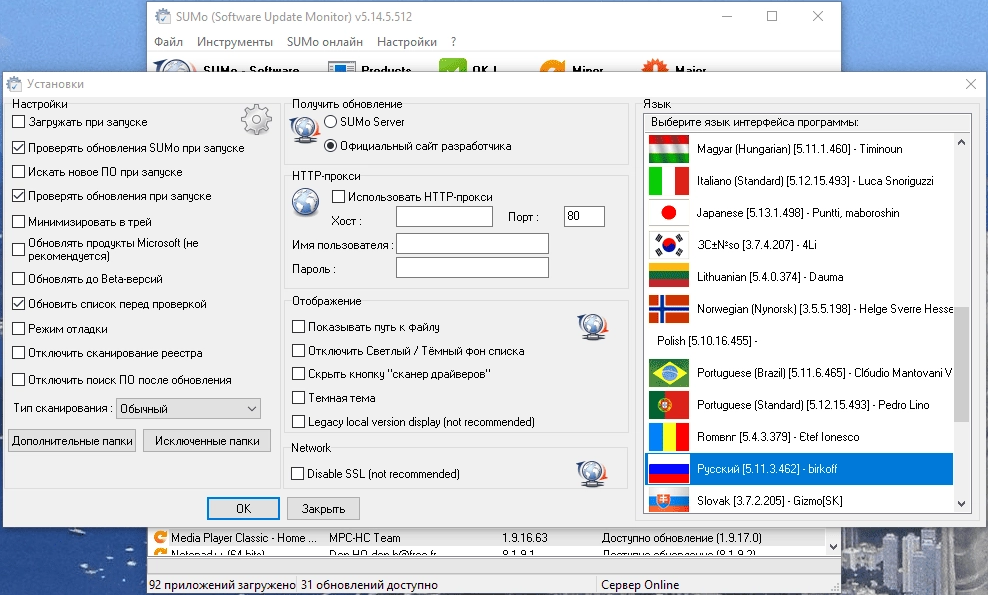
Task: Click Доступно обновление (1.9.17.0) cell
Action: tap(682, 538)
